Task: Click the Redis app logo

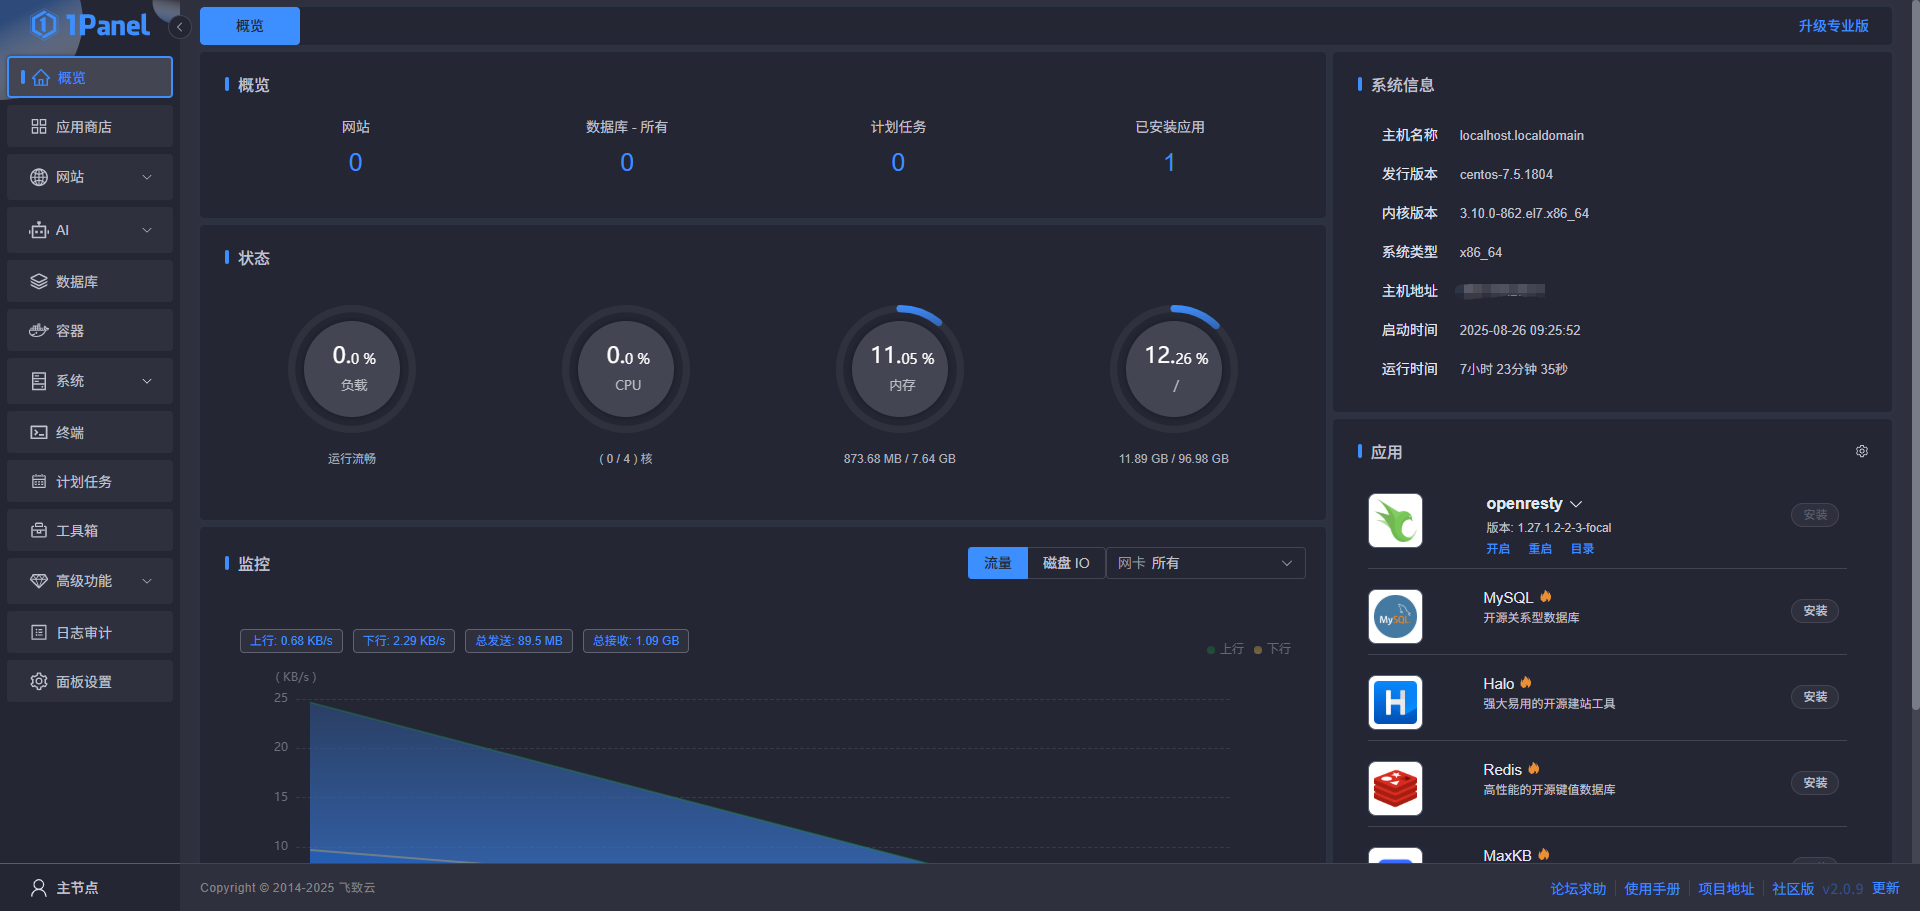Action: [1395, 788]
